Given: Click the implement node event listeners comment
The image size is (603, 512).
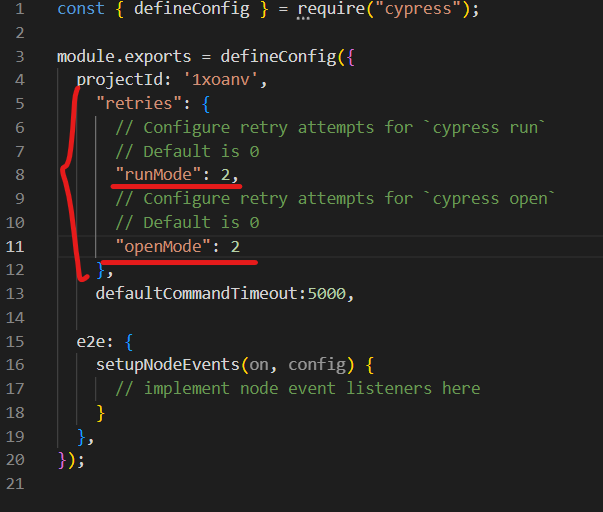Looking at the screenshot, I should click(x=298, y=389).
